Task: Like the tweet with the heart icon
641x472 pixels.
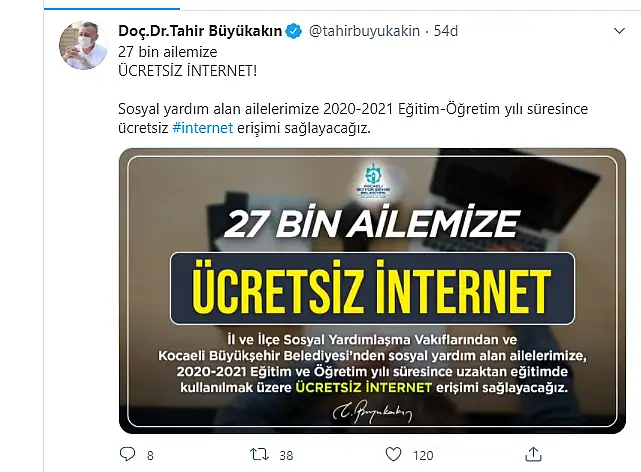Action: click(393, 454)
